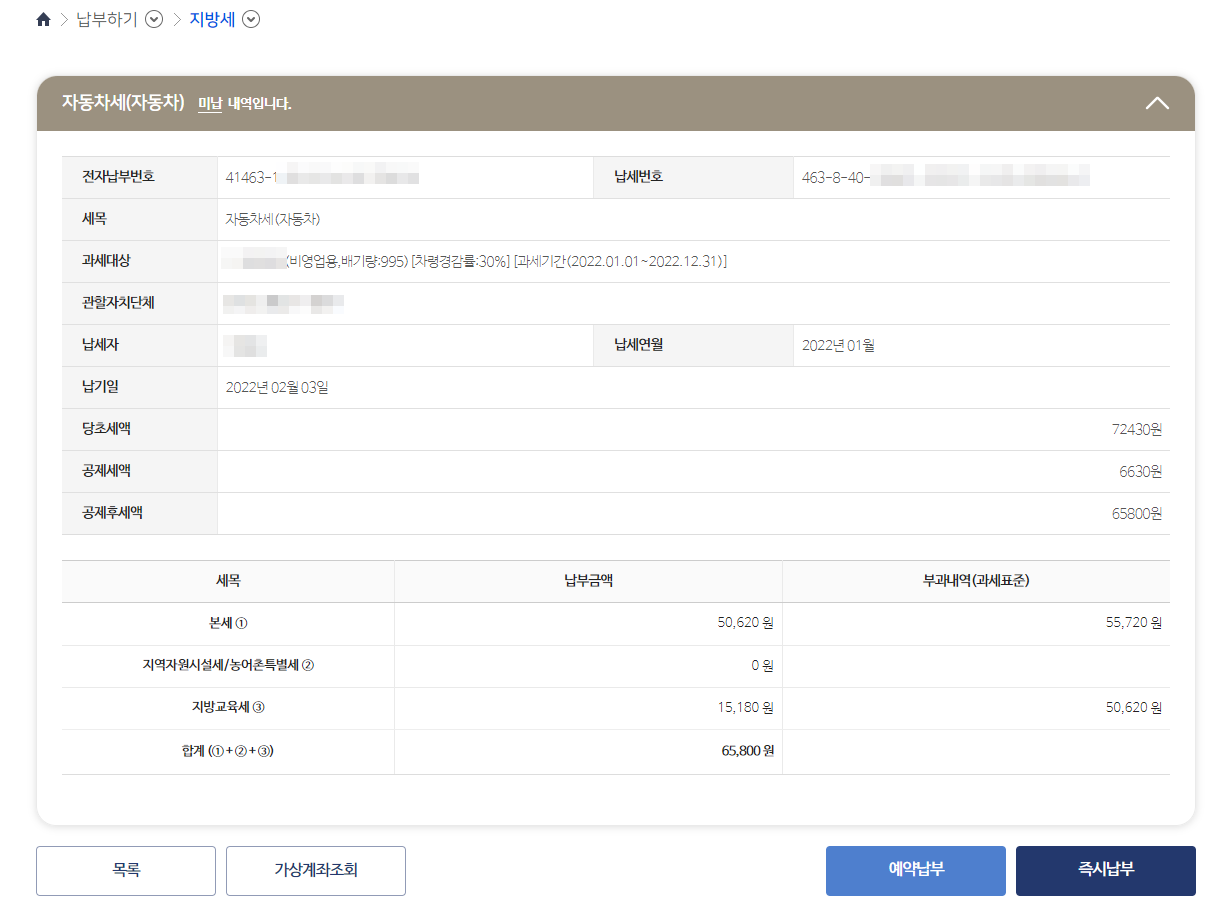This screenshot has height=907, width=1207.
Task: Open the 지방세 breadcrumb link
Action: (212, 20)
